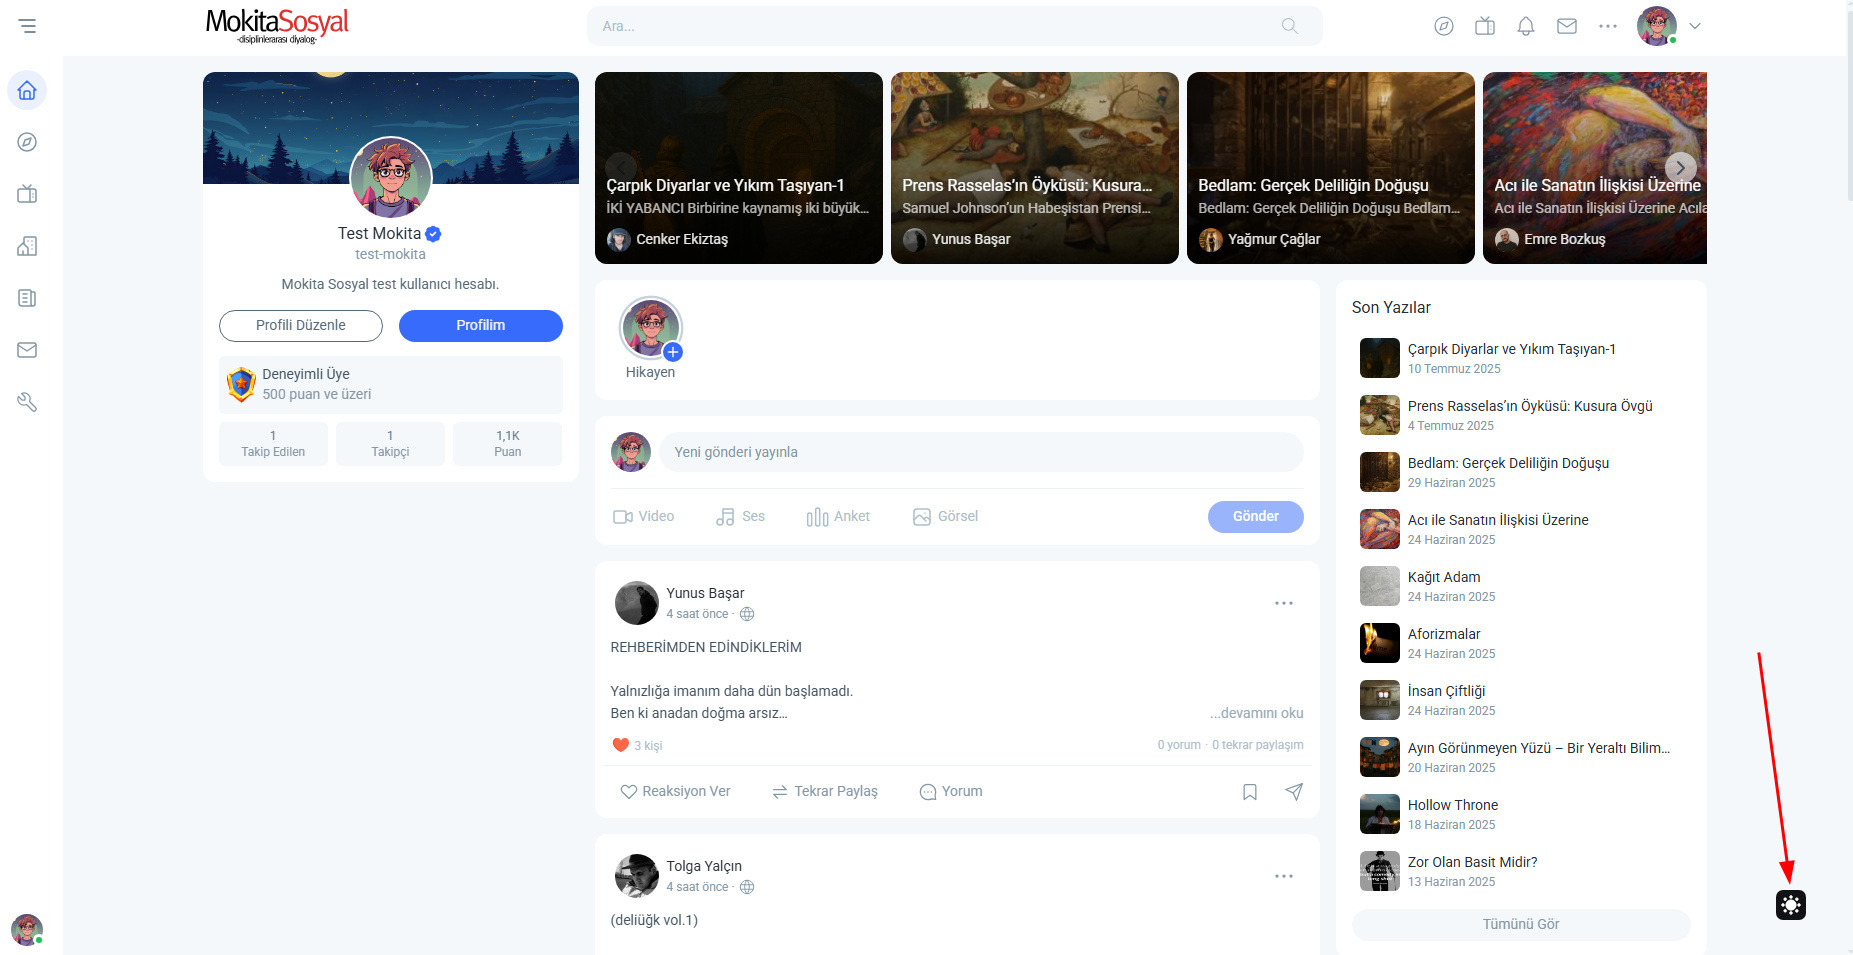Screen dimensions: 1853x955
Task: Click the Profili Düzenle button
Action: [301, 325]
